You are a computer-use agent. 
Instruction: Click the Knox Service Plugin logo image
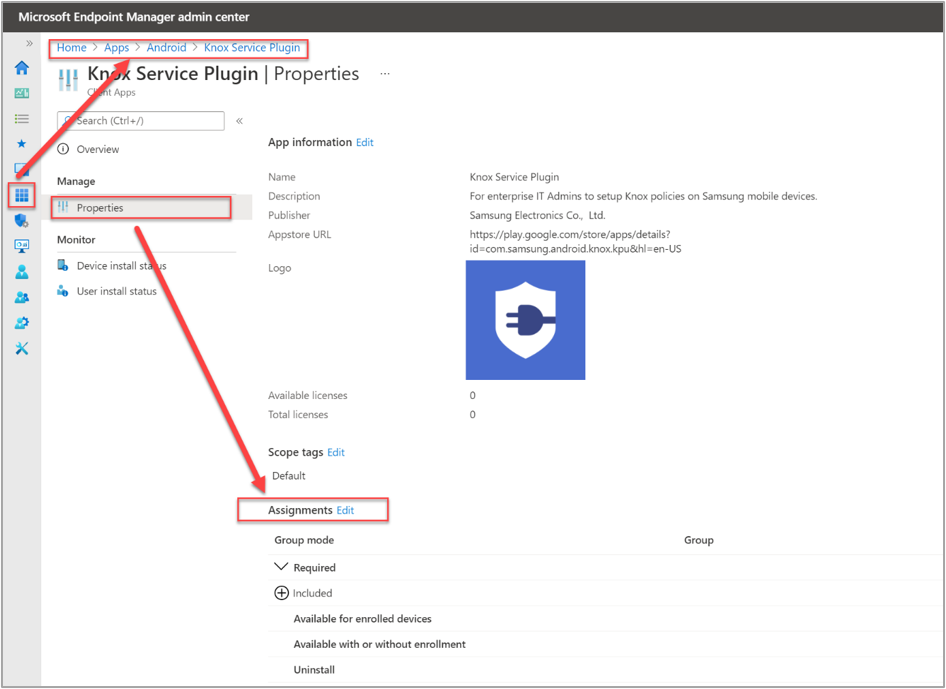click(x=525, y=320)
